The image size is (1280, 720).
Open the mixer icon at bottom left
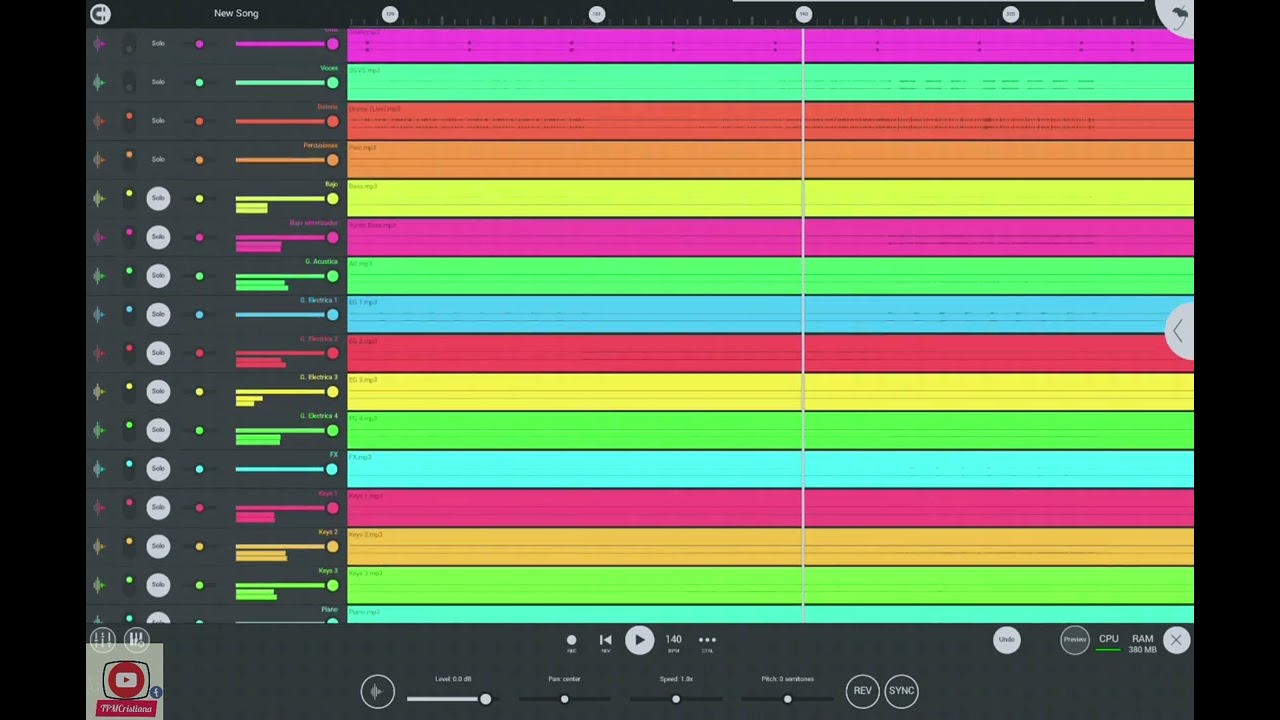102,640
